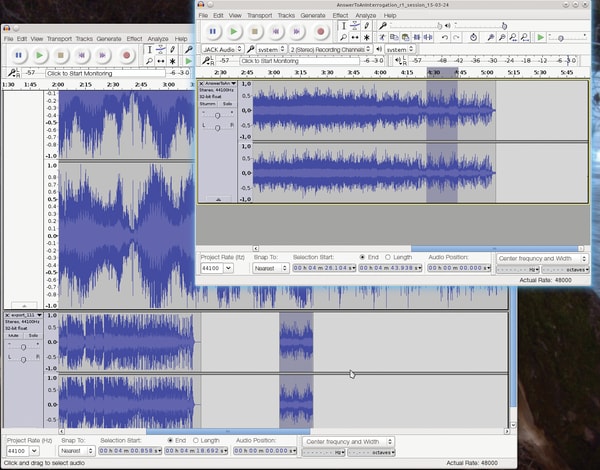600x470 pixels.
Task: Undo the last action via toolbar arrow
Action: point(444,37)
